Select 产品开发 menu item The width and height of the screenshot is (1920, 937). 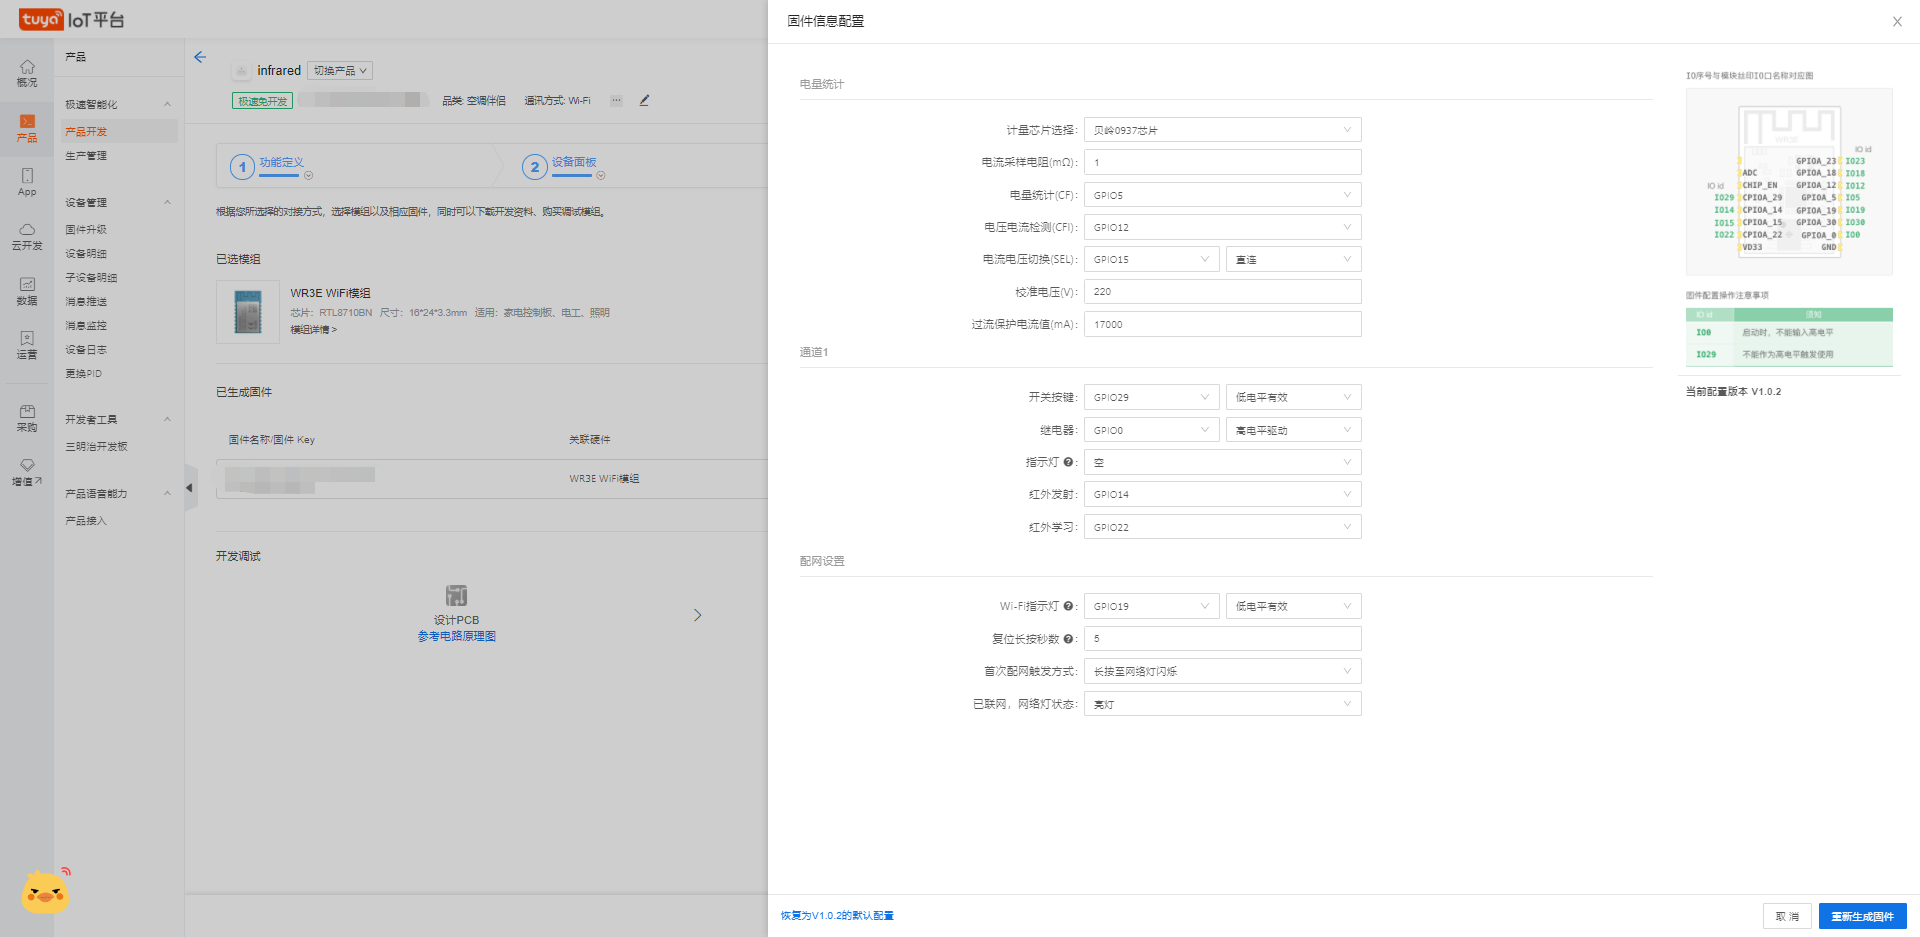(x=119, y=131)
